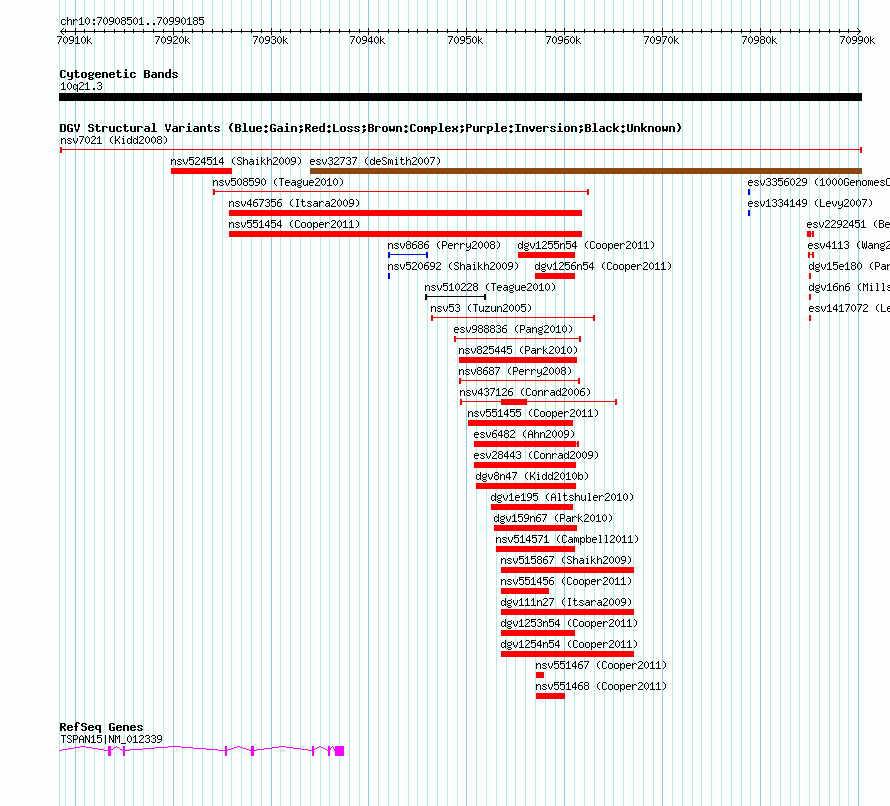
Task: Select the nsv524514 (Shaikh2009) red bar
Action: click(201, 171)
